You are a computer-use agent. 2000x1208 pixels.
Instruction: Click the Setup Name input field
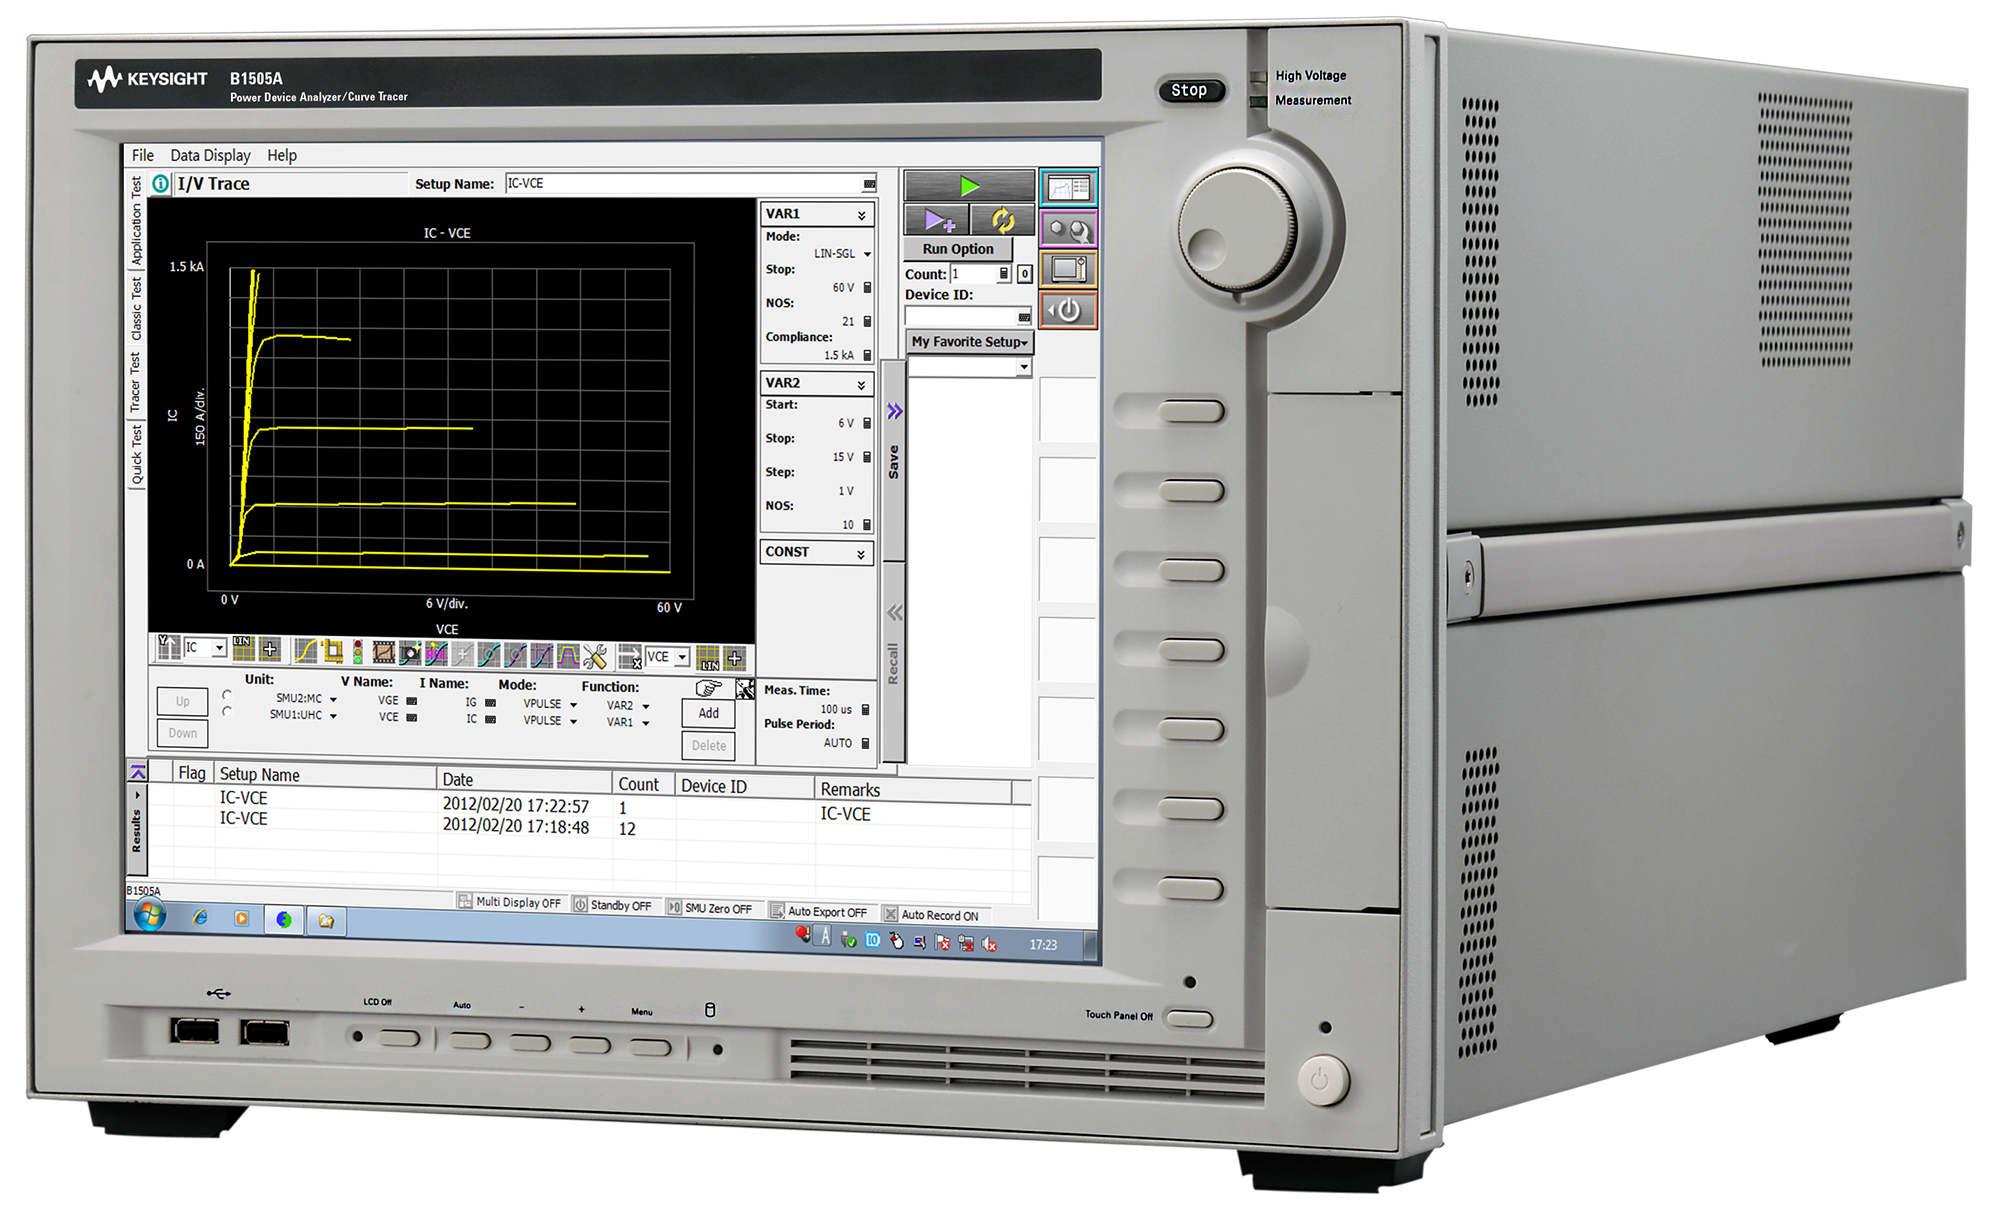pyautogui.click(x=684, y=183)
